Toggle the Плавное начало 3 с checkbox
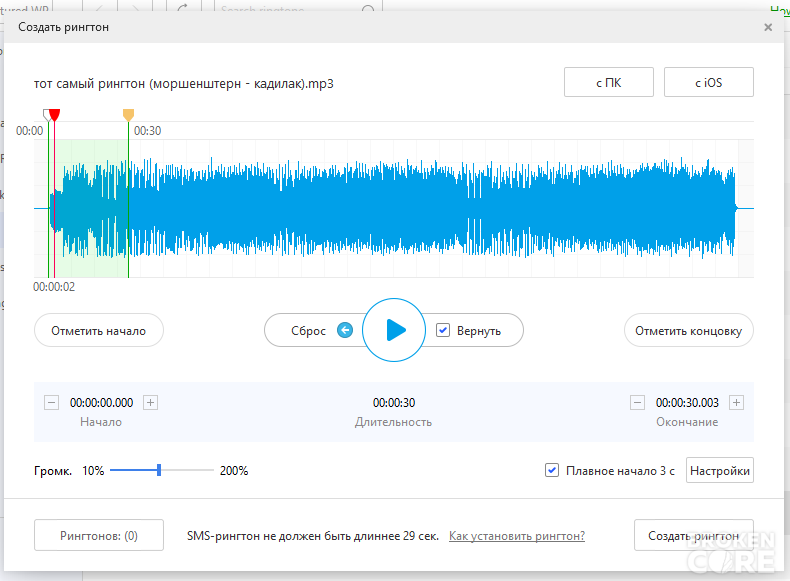This screenshot has height=581, width=790. pos(552,470)
